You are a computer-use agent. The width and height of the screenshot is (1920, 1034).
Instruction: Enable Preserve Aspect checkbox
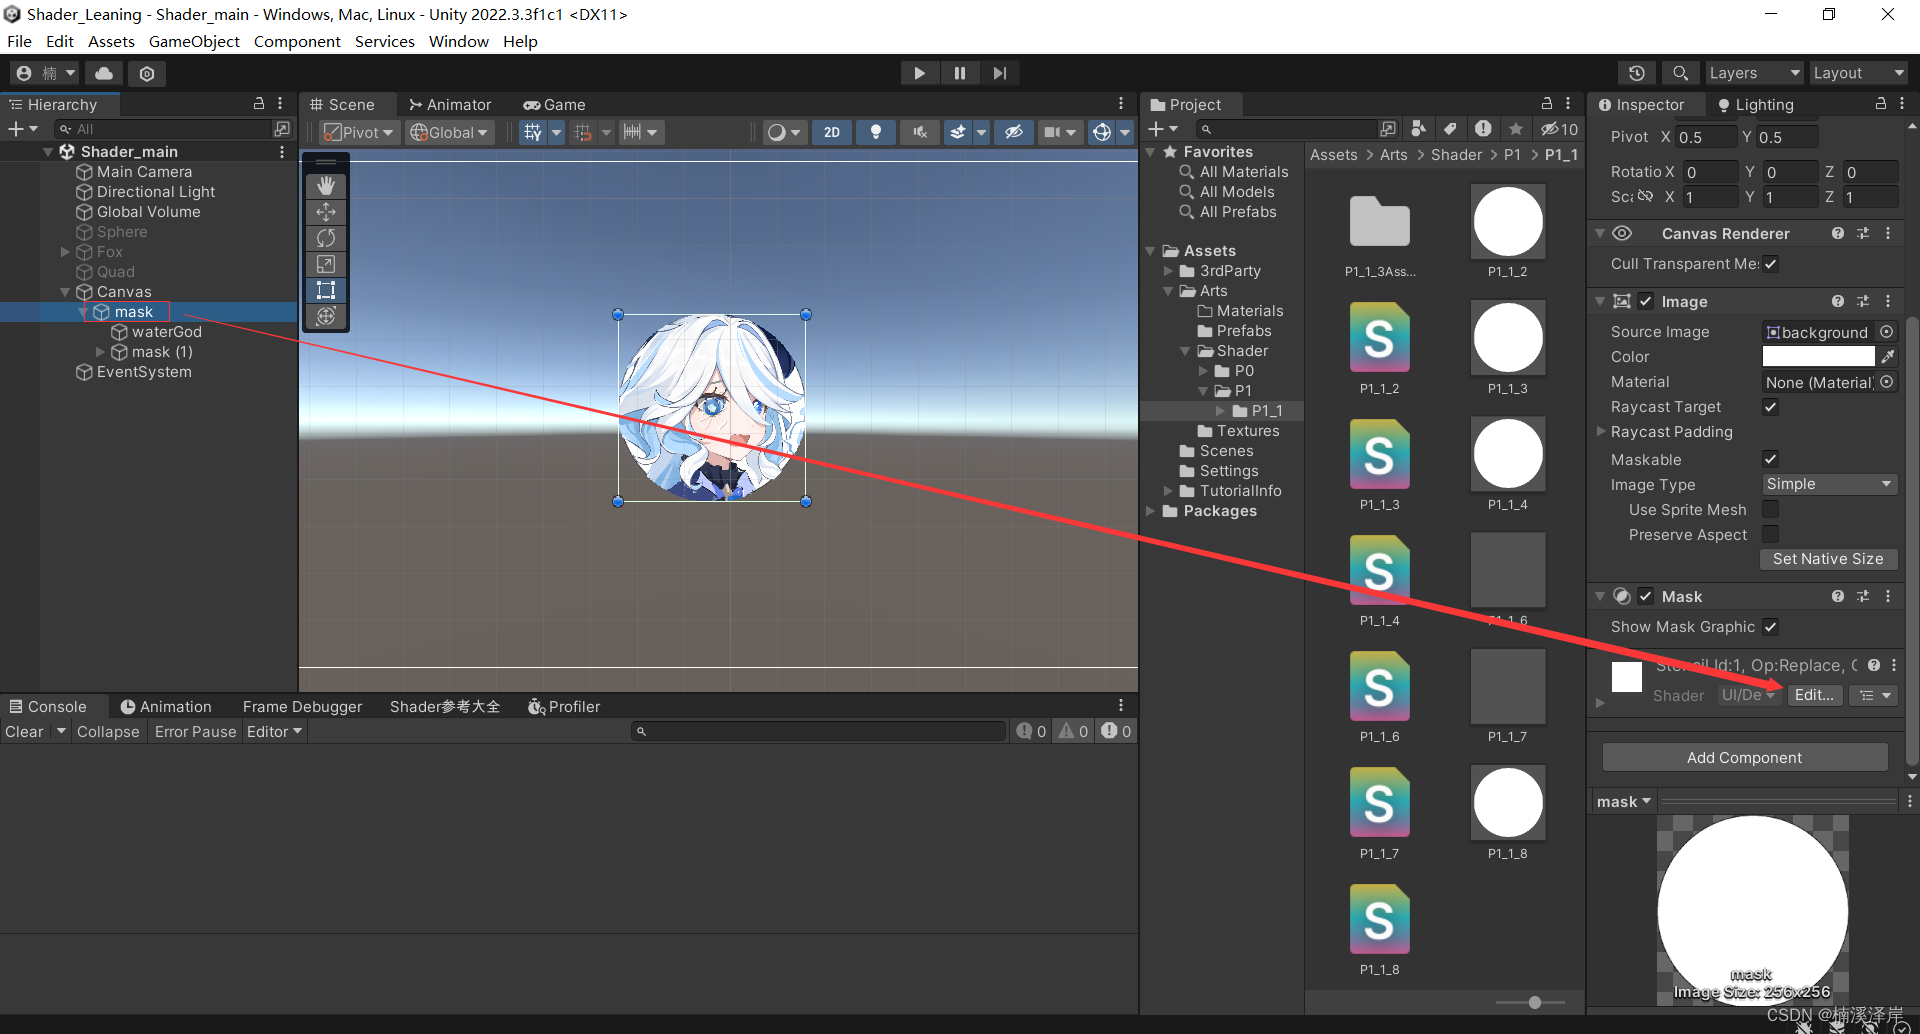[1770, 534]
